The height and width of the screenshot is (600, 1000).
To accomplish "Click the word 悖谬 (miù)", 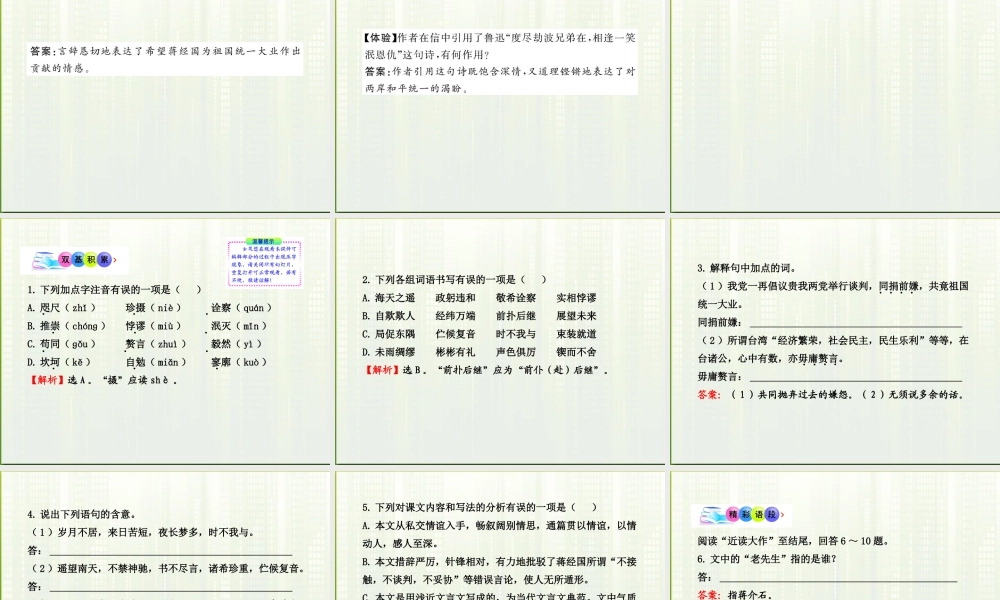I will 154,326.
